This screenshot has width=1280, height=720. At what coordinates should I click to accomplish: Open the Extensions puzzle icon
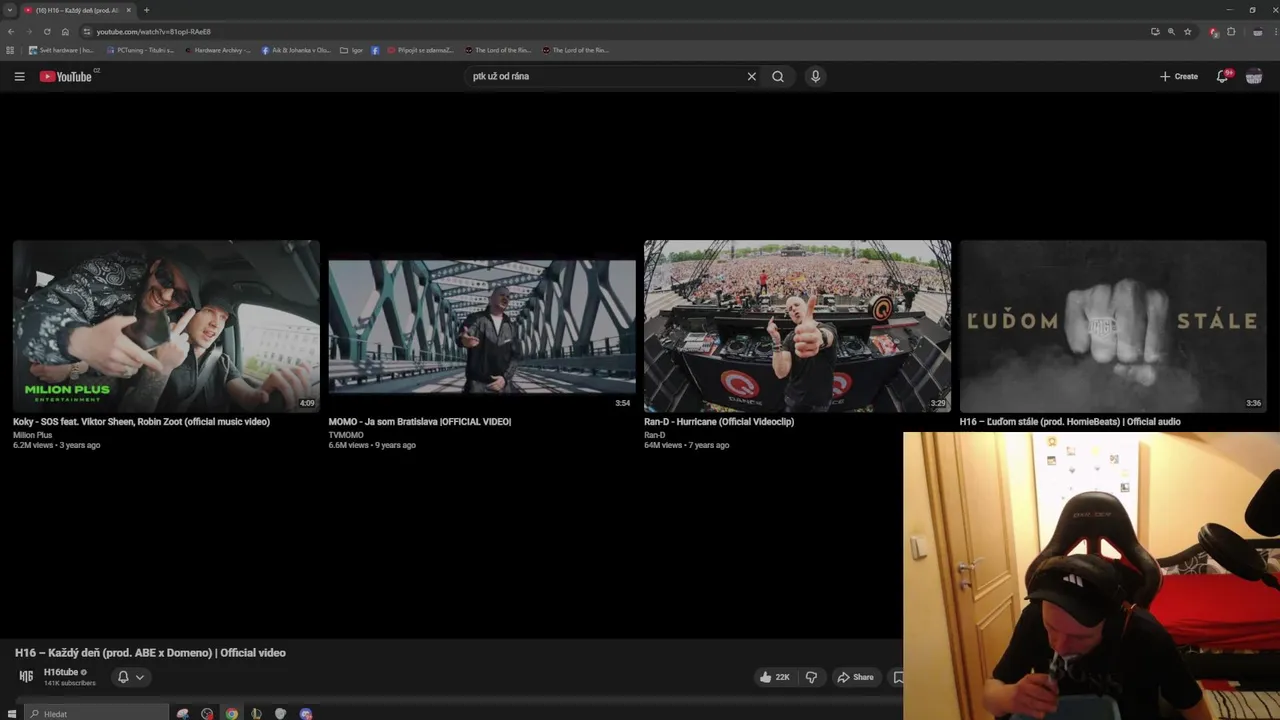click(x=1231, y=31)
